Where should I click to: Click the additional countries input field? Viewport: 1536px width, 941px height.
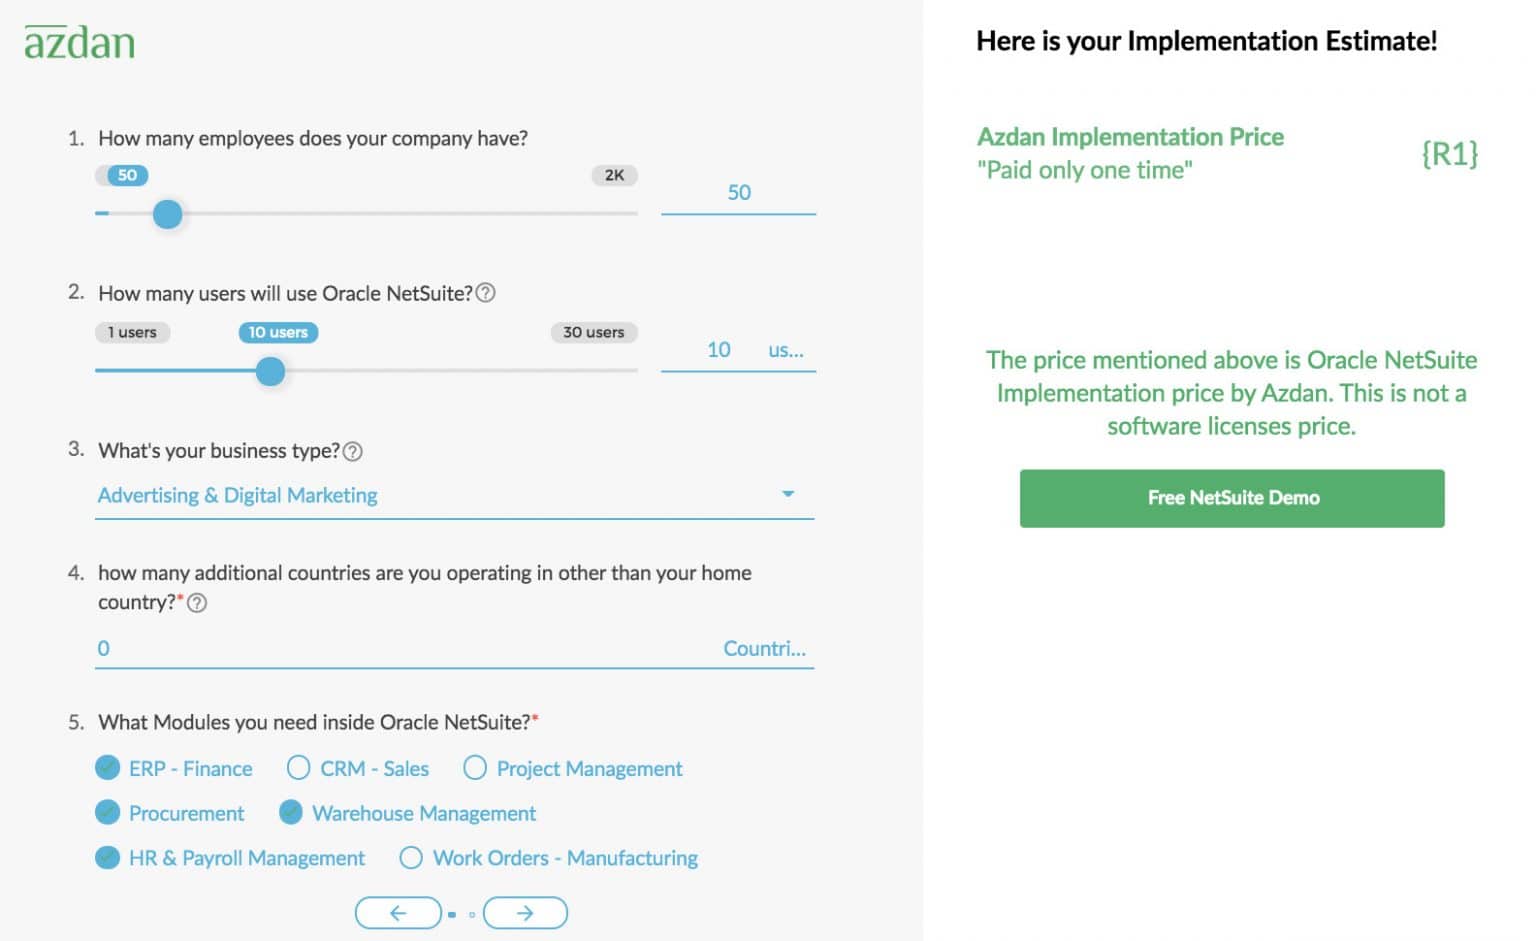click(400, 649)
